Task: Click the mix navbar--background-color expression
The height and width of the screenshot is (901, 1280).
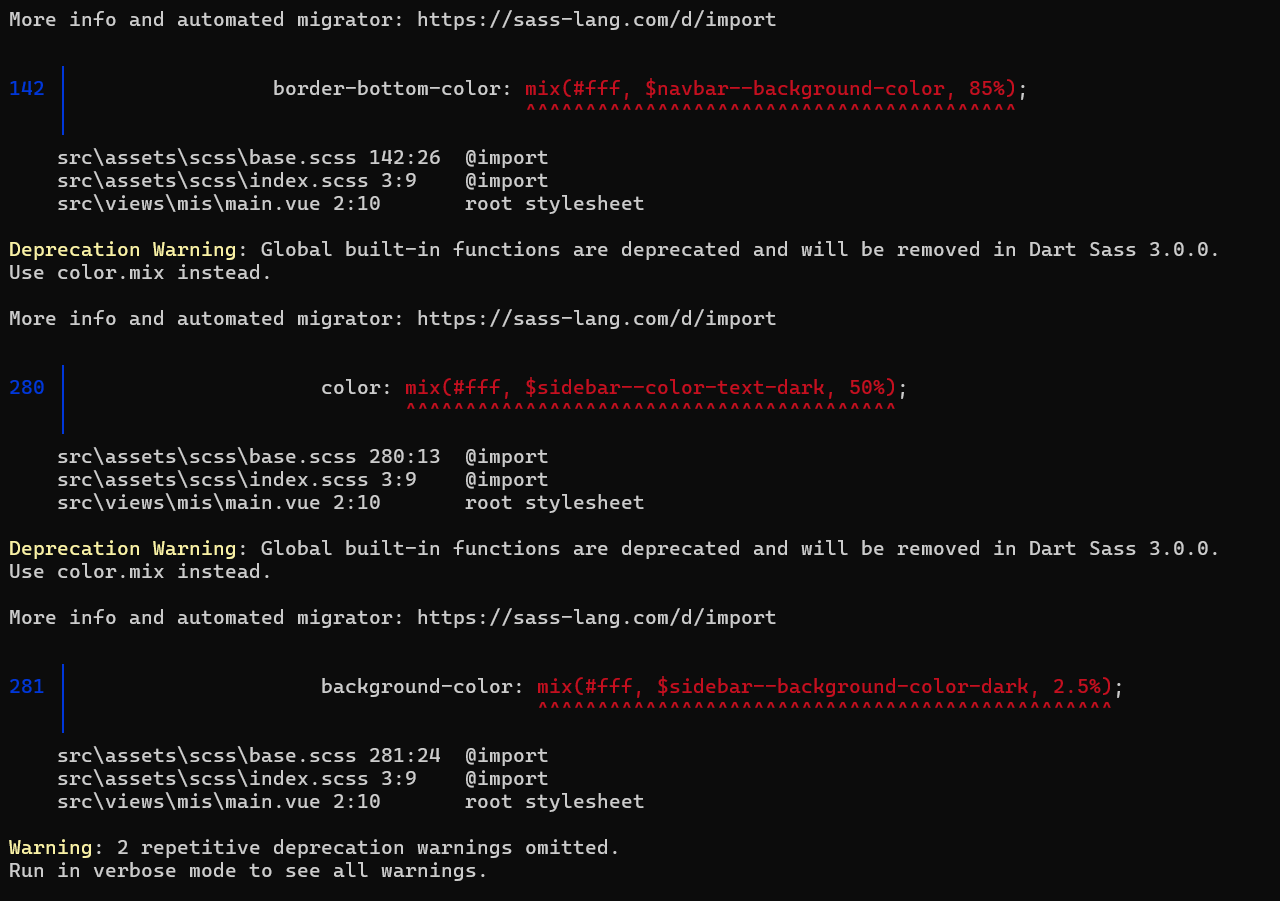Action: point(771,88)
